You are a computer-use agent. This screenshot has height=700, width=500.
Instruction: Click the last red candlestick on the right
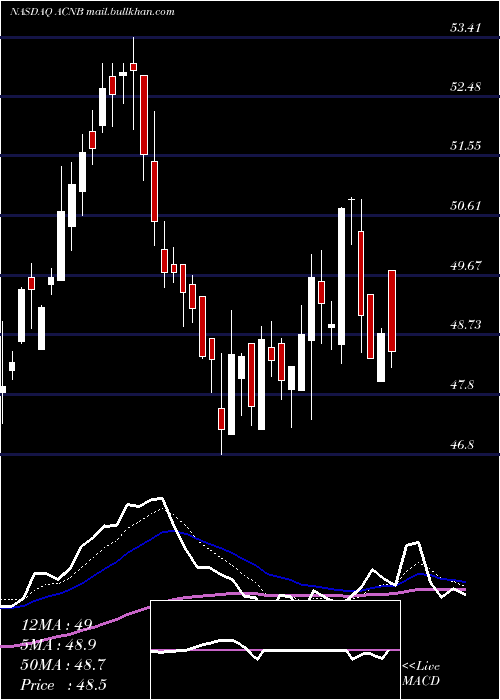tap(392, 311)
